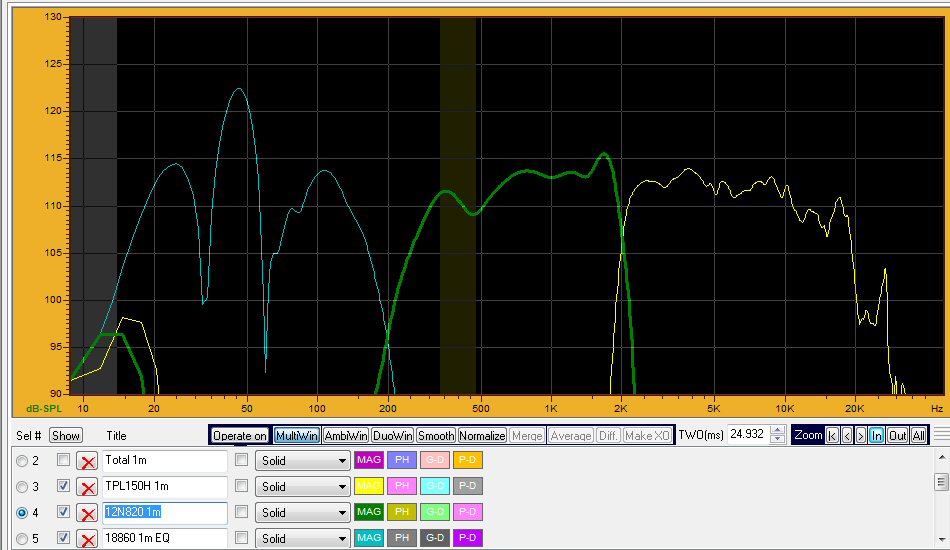The height and width of the screenshot is (550, 950).
Task: Click the Merge button
Action: pyautogui.click(x=527, y=436)
